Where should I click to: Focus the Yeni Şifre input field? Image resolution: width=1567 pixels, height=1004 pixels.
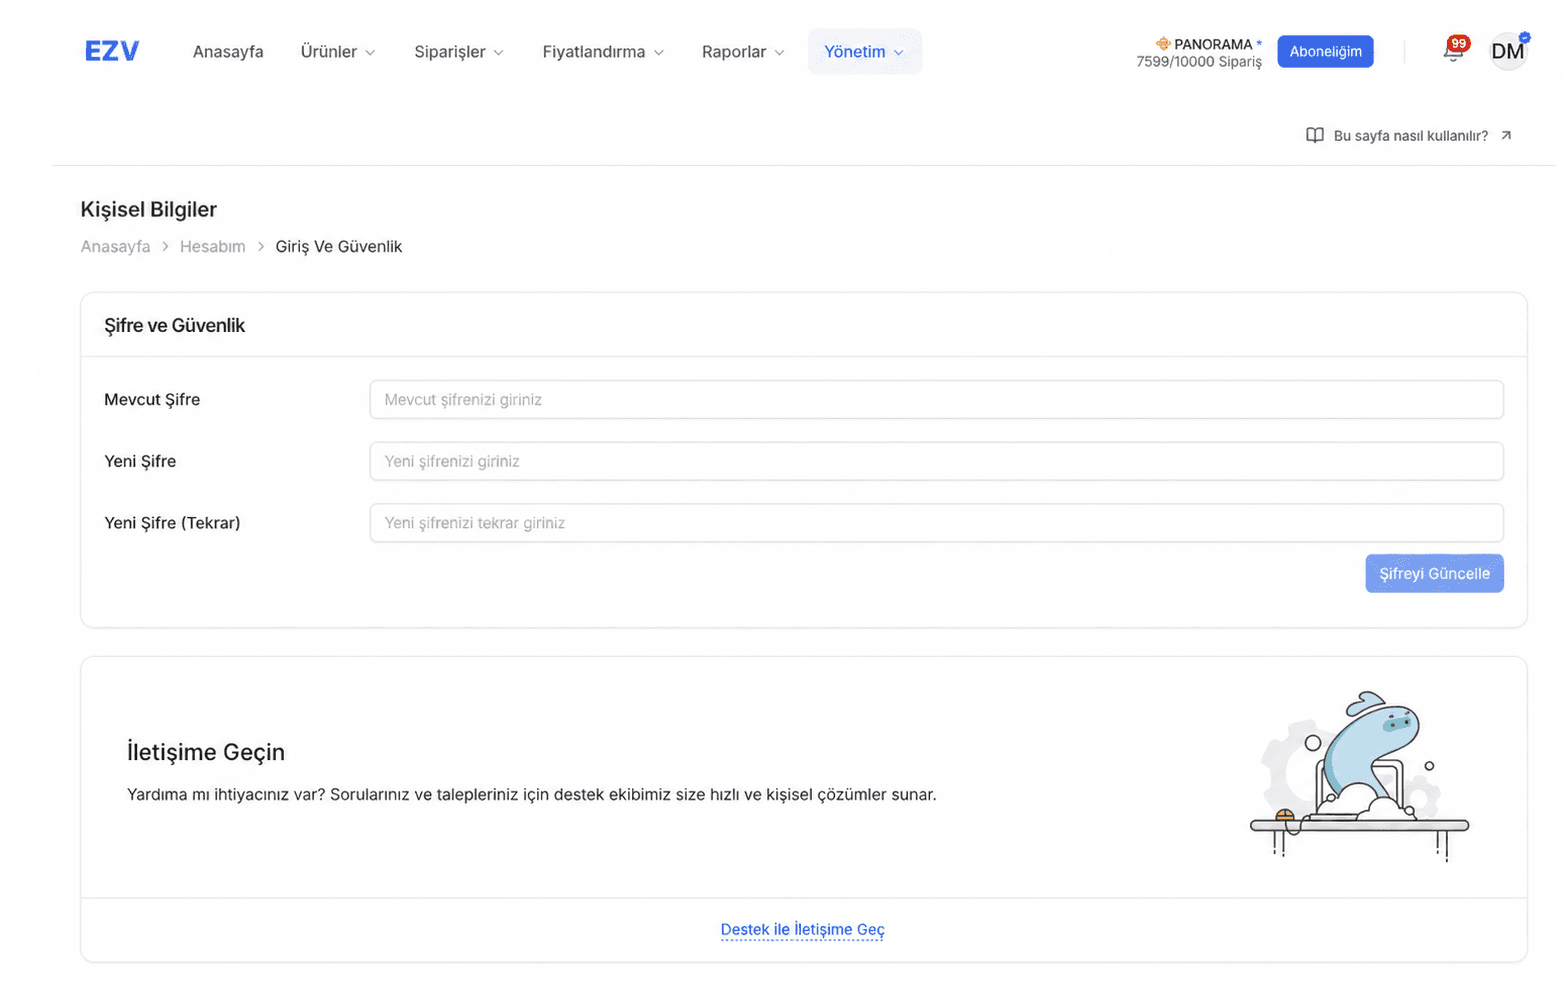click(x=936, y=461)
